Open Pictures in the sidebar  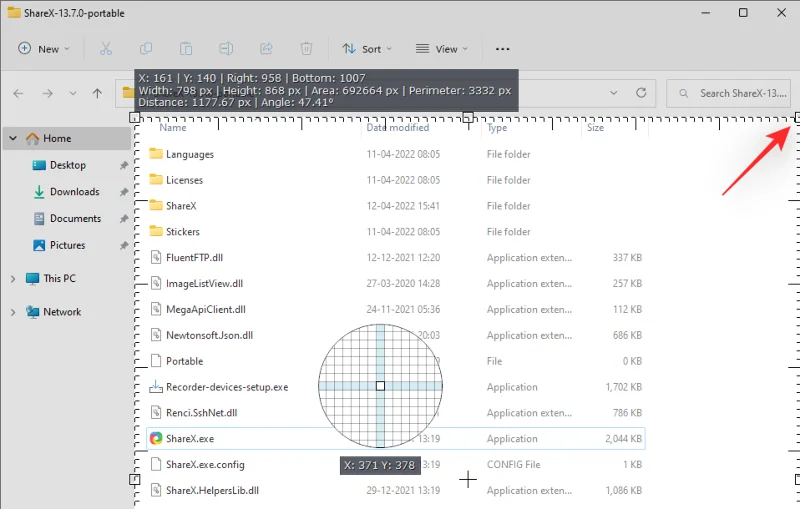[67, 245]
